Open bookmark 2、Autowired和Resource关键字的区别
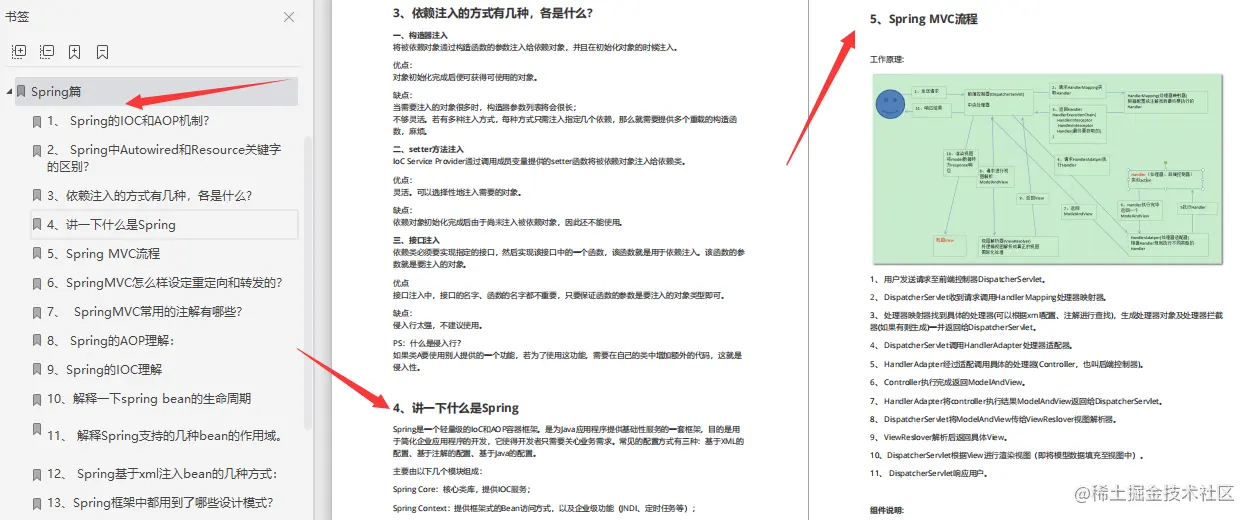 click(x=164, y=158)
